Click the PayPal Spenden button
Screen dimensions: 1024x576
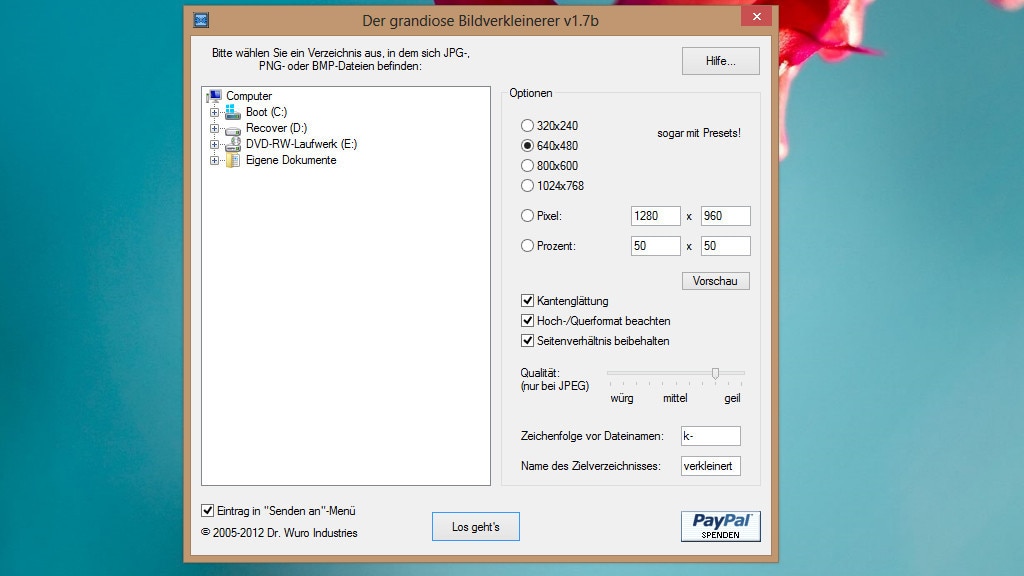pyautogui.click(x=720, y=526)
